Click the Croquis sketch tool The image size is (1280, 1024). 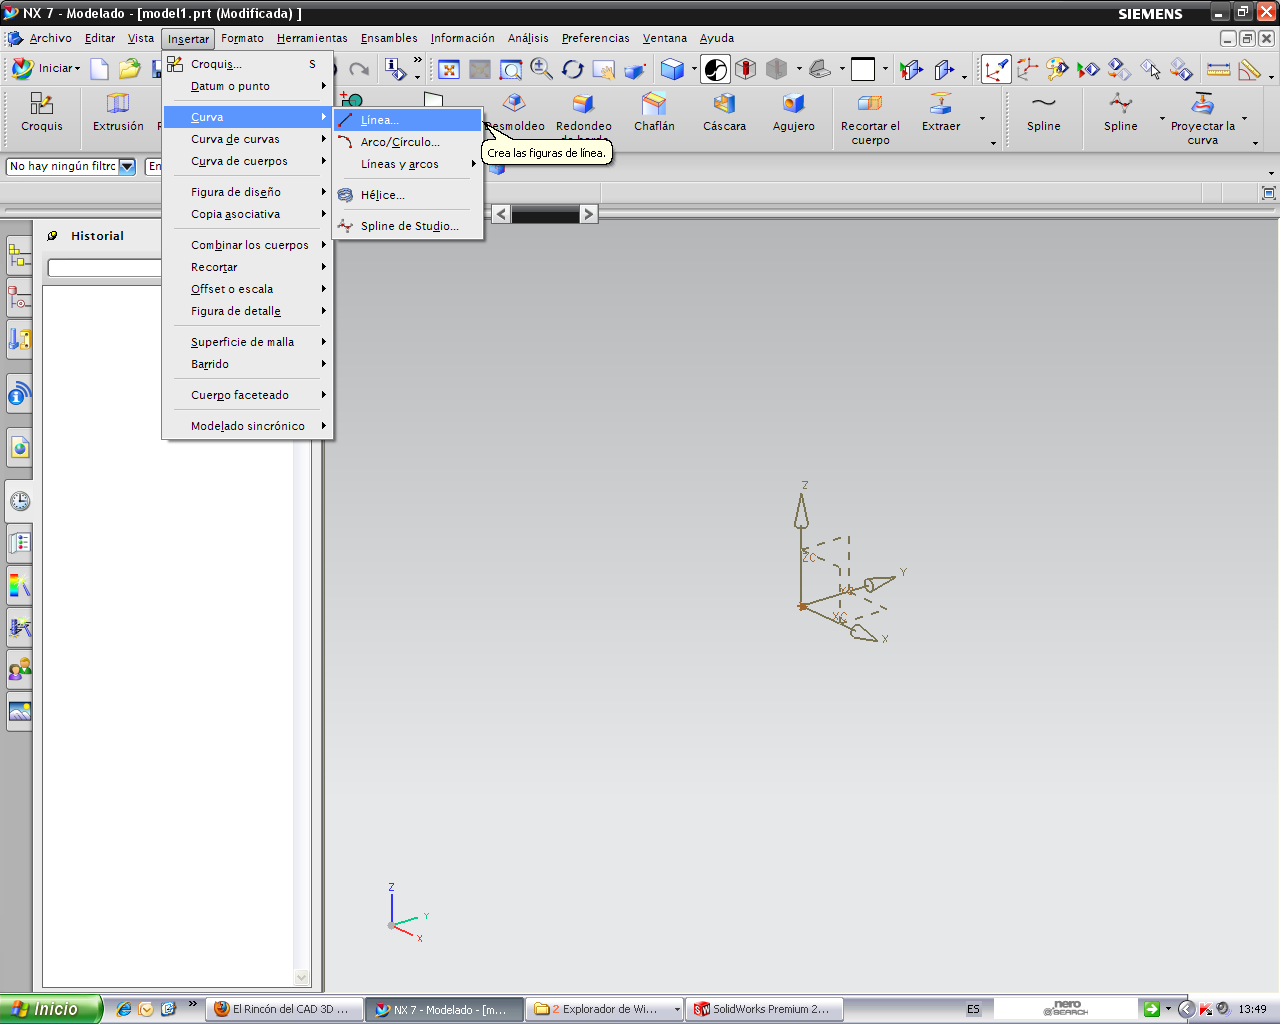42,113
